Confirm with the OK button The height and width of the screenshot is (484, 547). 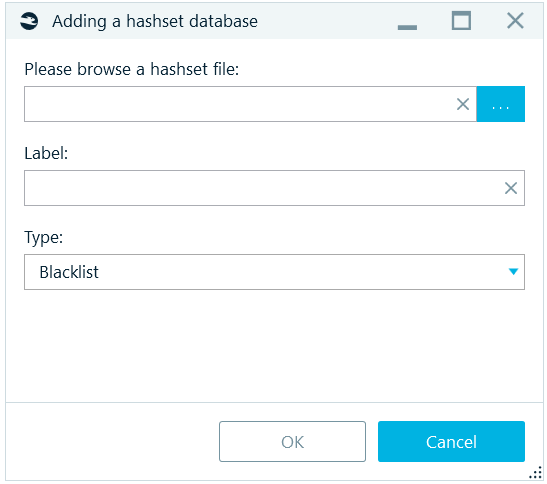292,441
